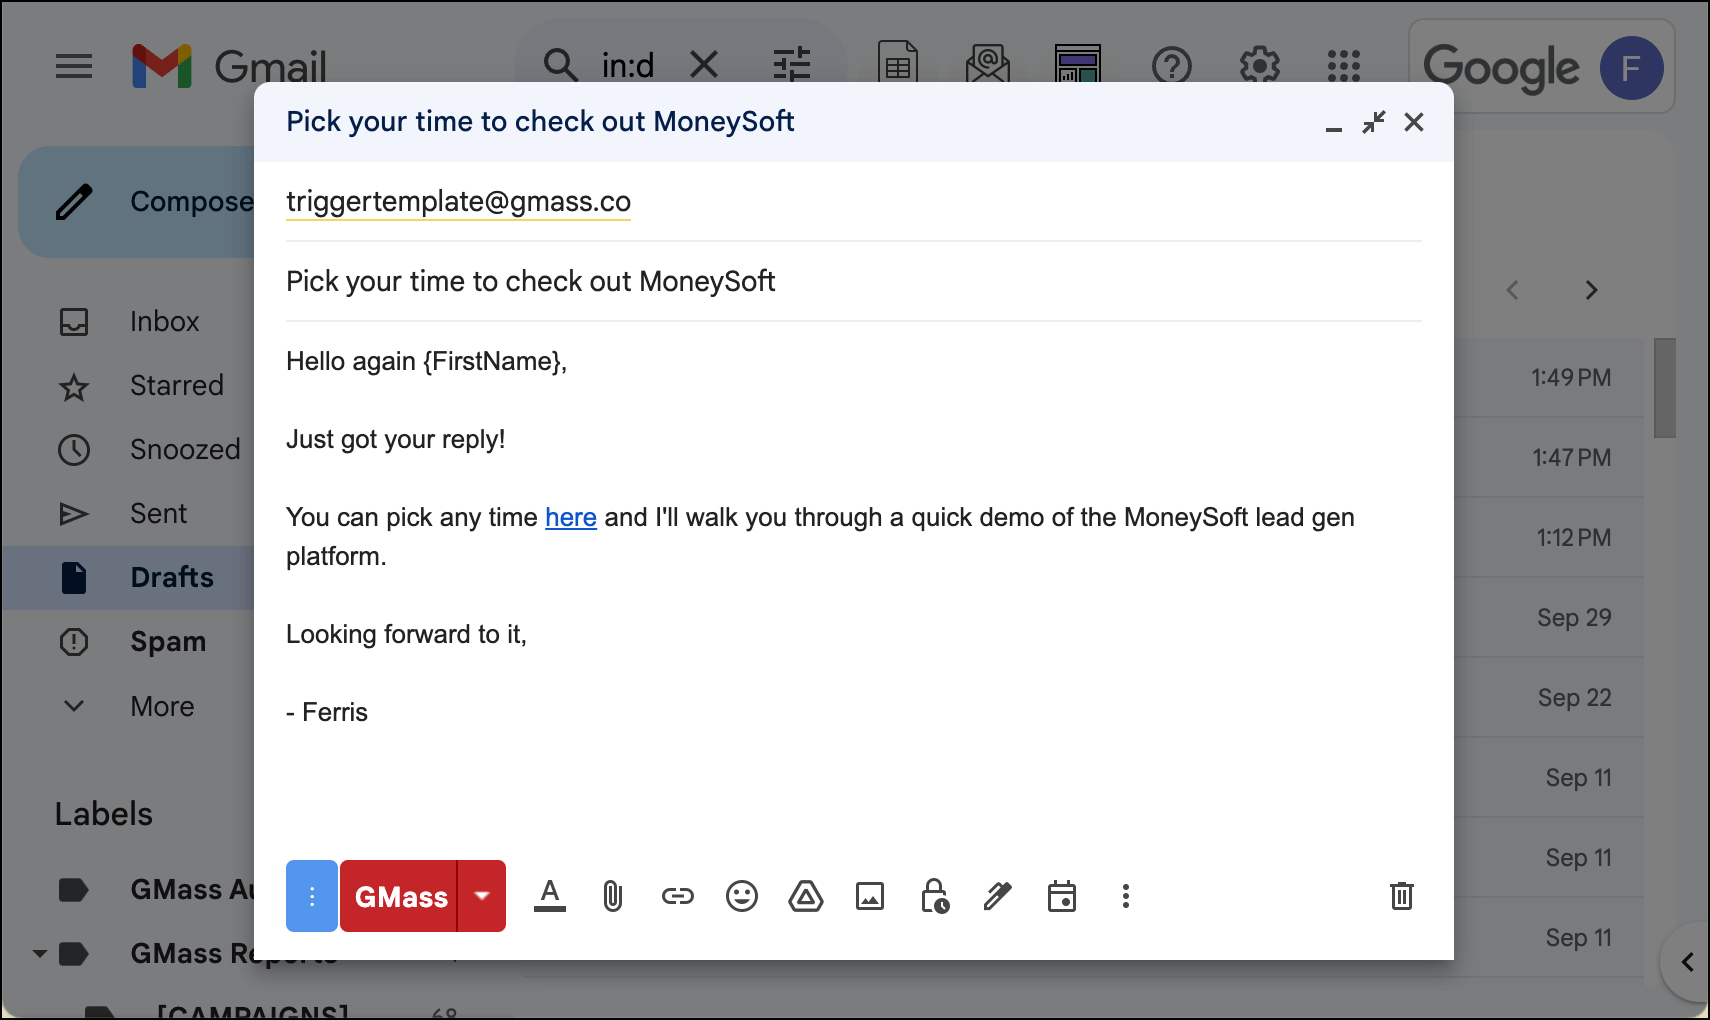This screenshot has height=1020, width=1710.
Task: Insert an emoji in the message
Action: (x=742, y=896)
